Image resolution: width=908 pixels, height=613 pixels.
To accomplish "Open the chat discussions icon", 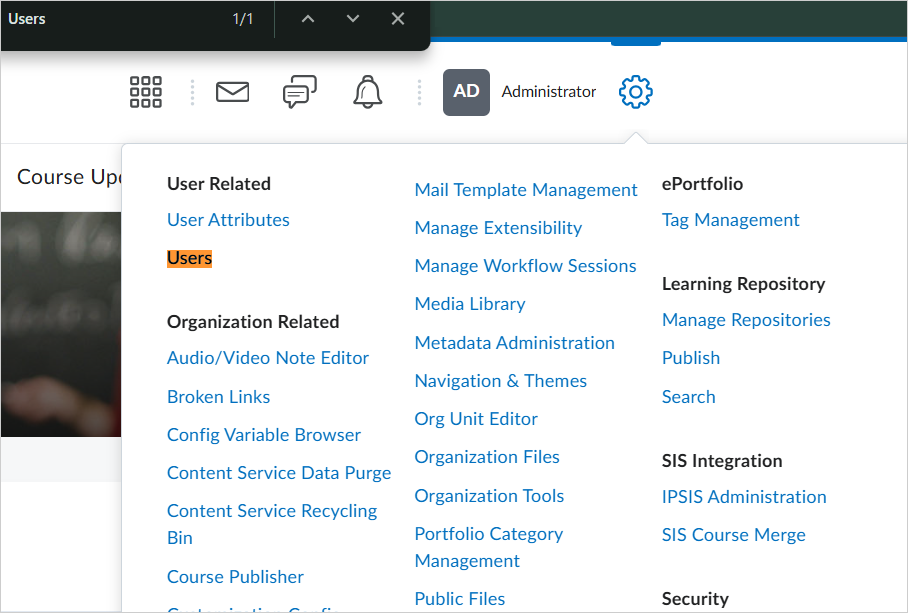I will coord(299,91).
